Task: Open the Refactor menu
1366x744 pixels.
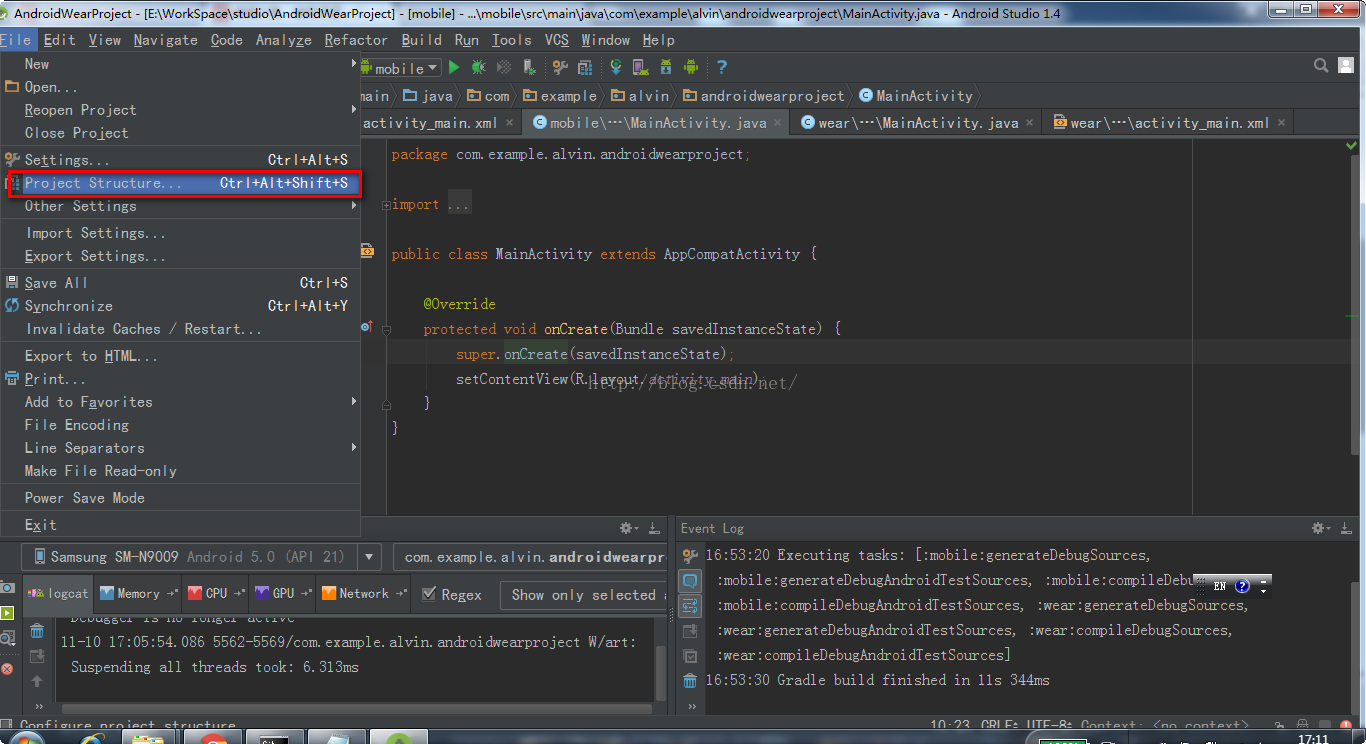Action: (356, 40)
